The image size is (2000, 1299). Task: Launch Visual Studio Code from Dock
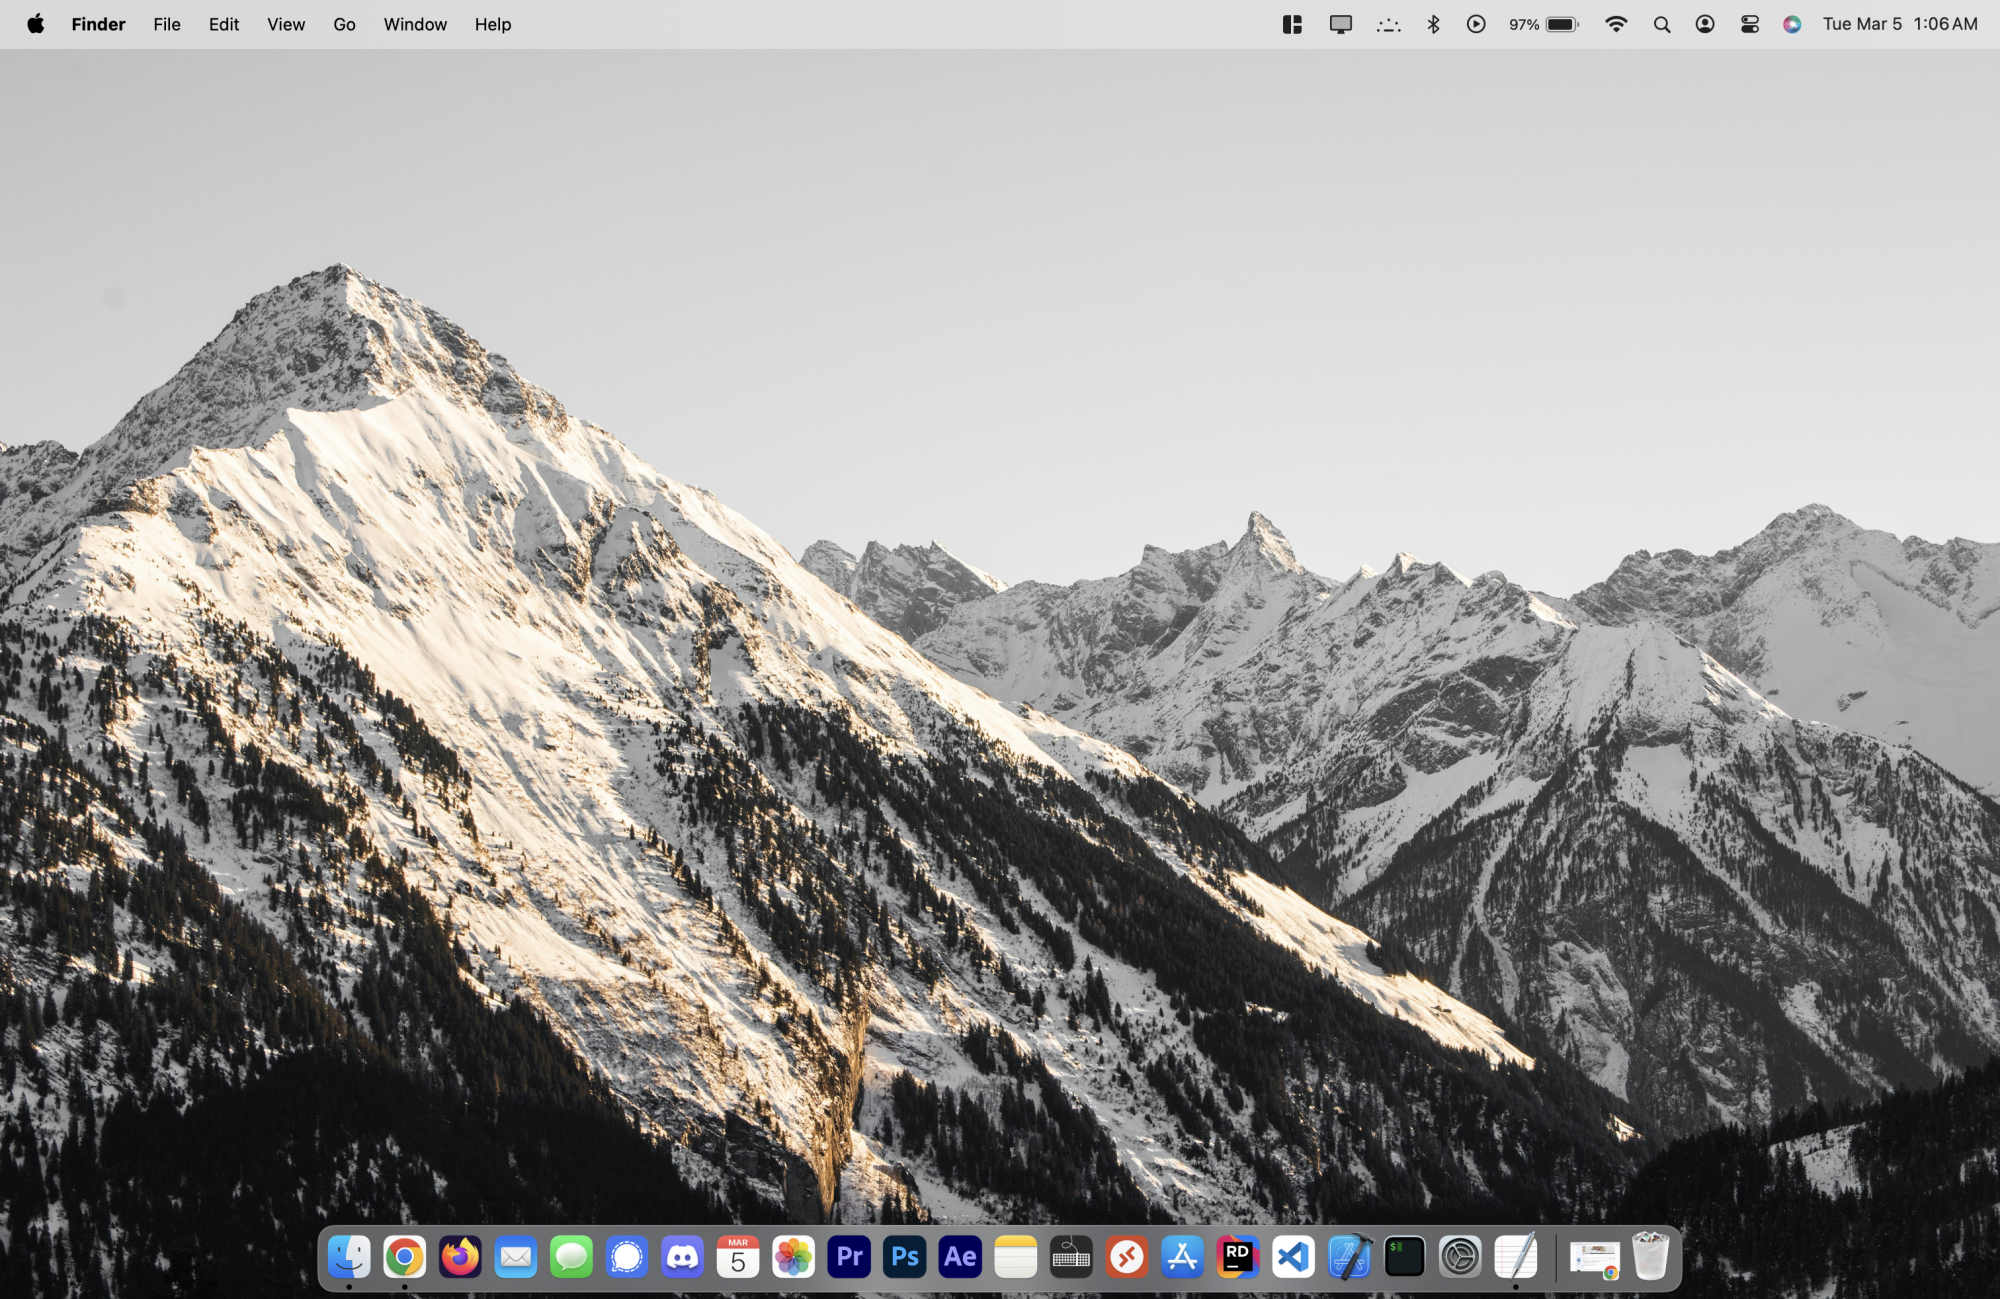click(1293, 1257)
